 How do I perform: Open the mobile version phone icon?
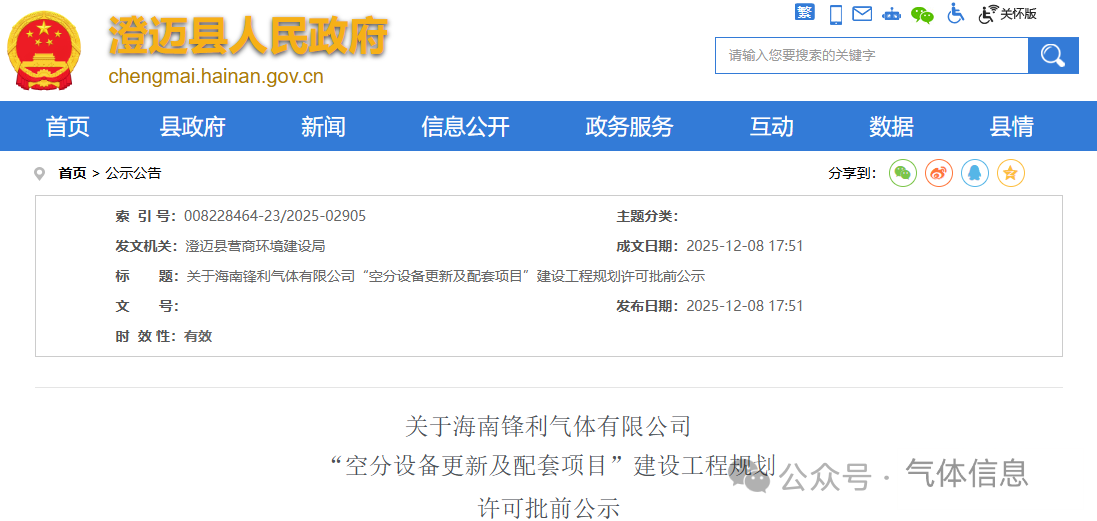tap(835, 14)
